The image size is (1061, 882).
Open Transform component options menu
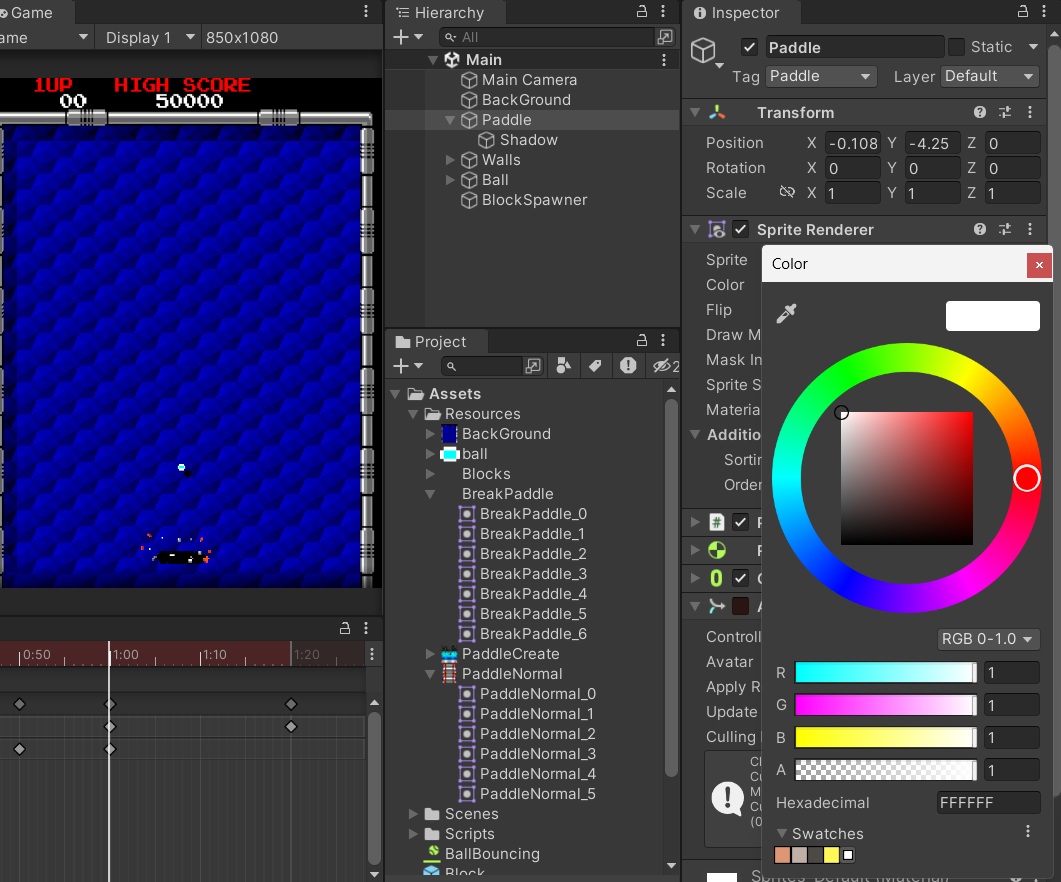coord(1030,112)
